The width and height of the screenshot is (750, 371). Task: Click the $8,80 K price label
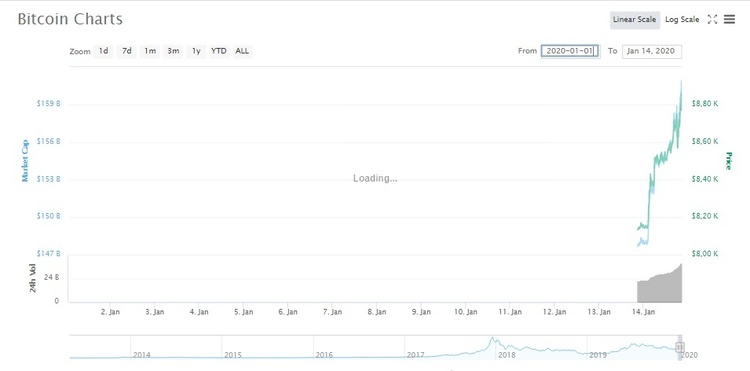705,103
